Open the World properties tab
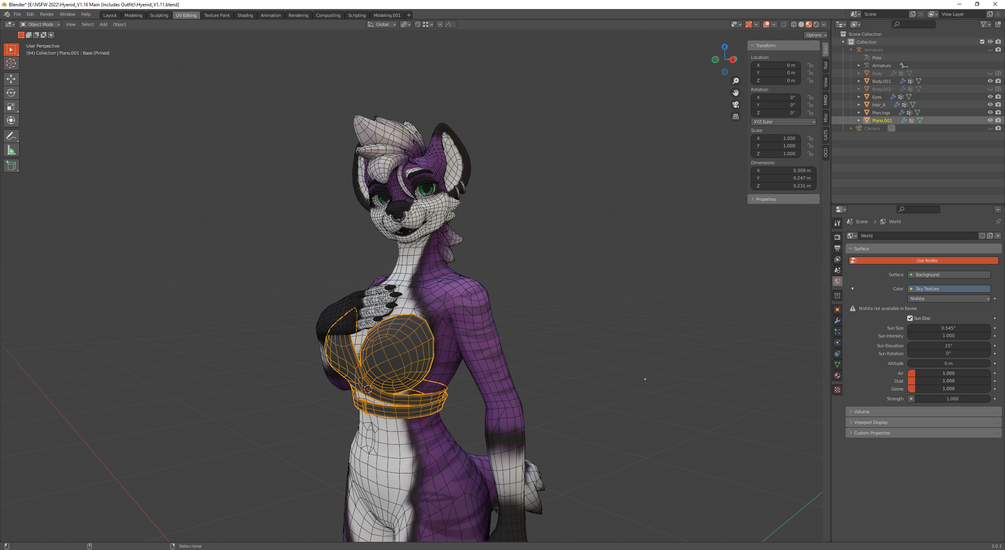The width and height of the screenshot is (1005, 550). click(x=837, y=281)
